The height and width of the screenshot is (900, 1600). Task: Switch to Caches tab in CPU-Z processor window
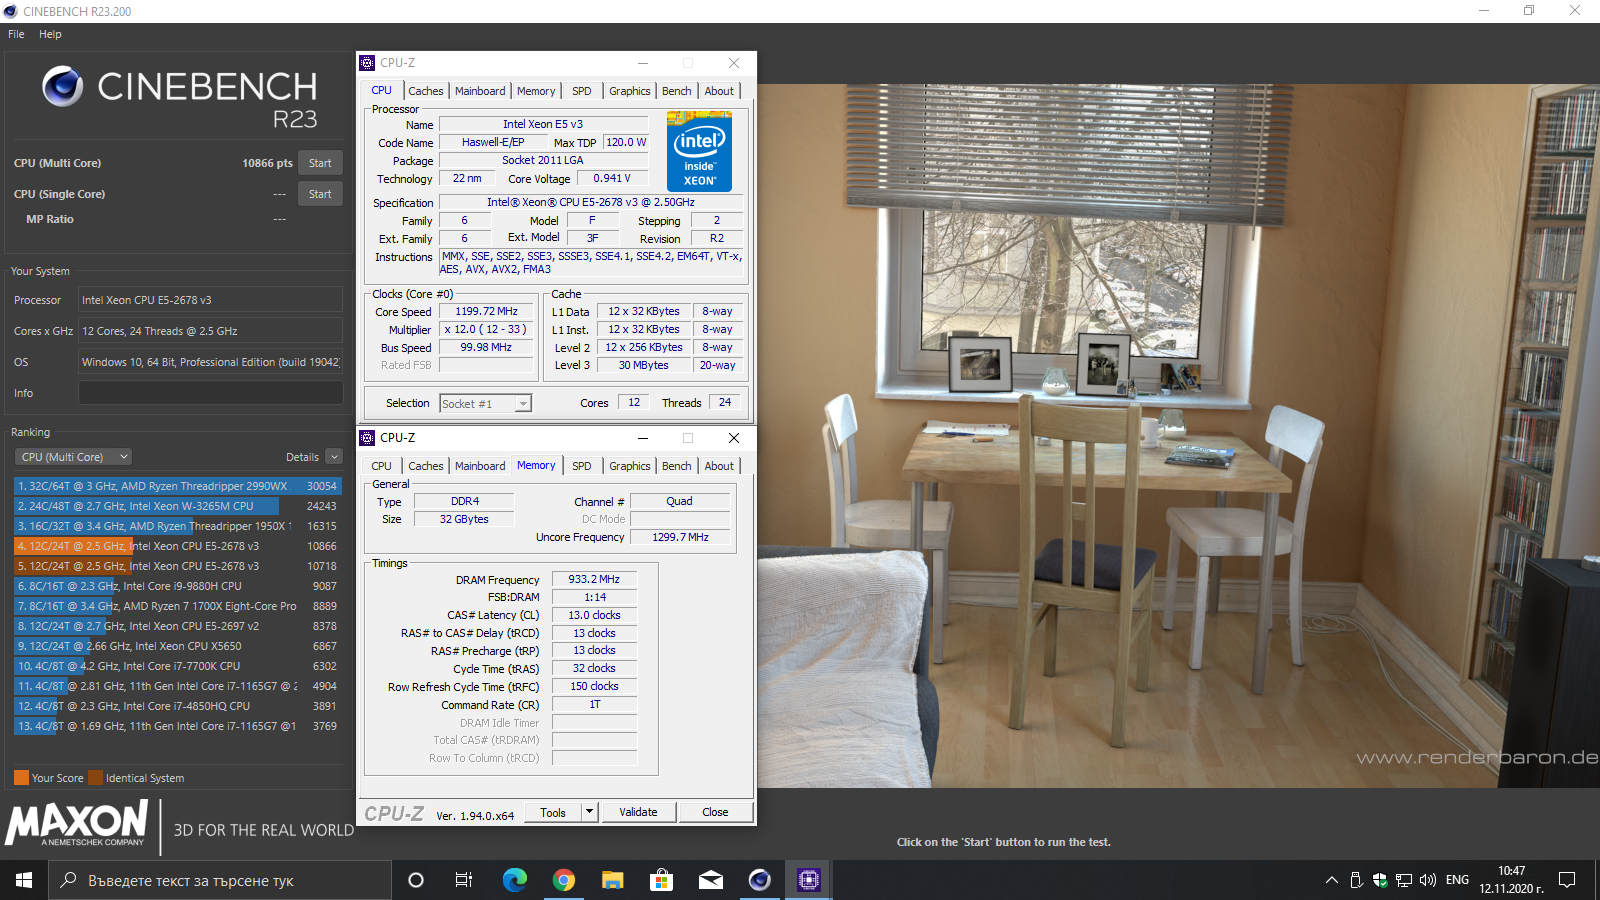pyautogui.click(x=425, y=91)
